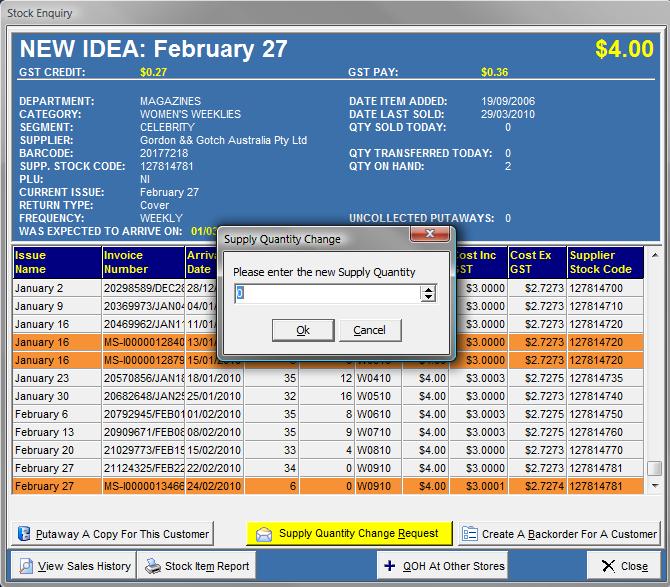Open View Sales History via its icon
The width and height of the screenshot is (670, 587).
24,566
